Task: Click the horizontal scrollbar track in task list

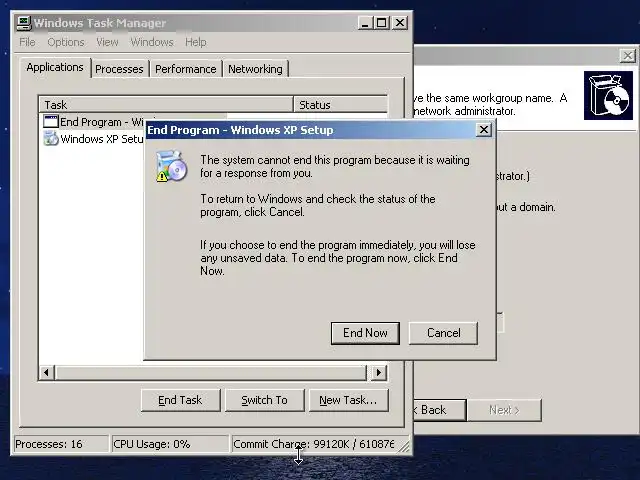Action: pyautogui.click(x=212, y=372)
